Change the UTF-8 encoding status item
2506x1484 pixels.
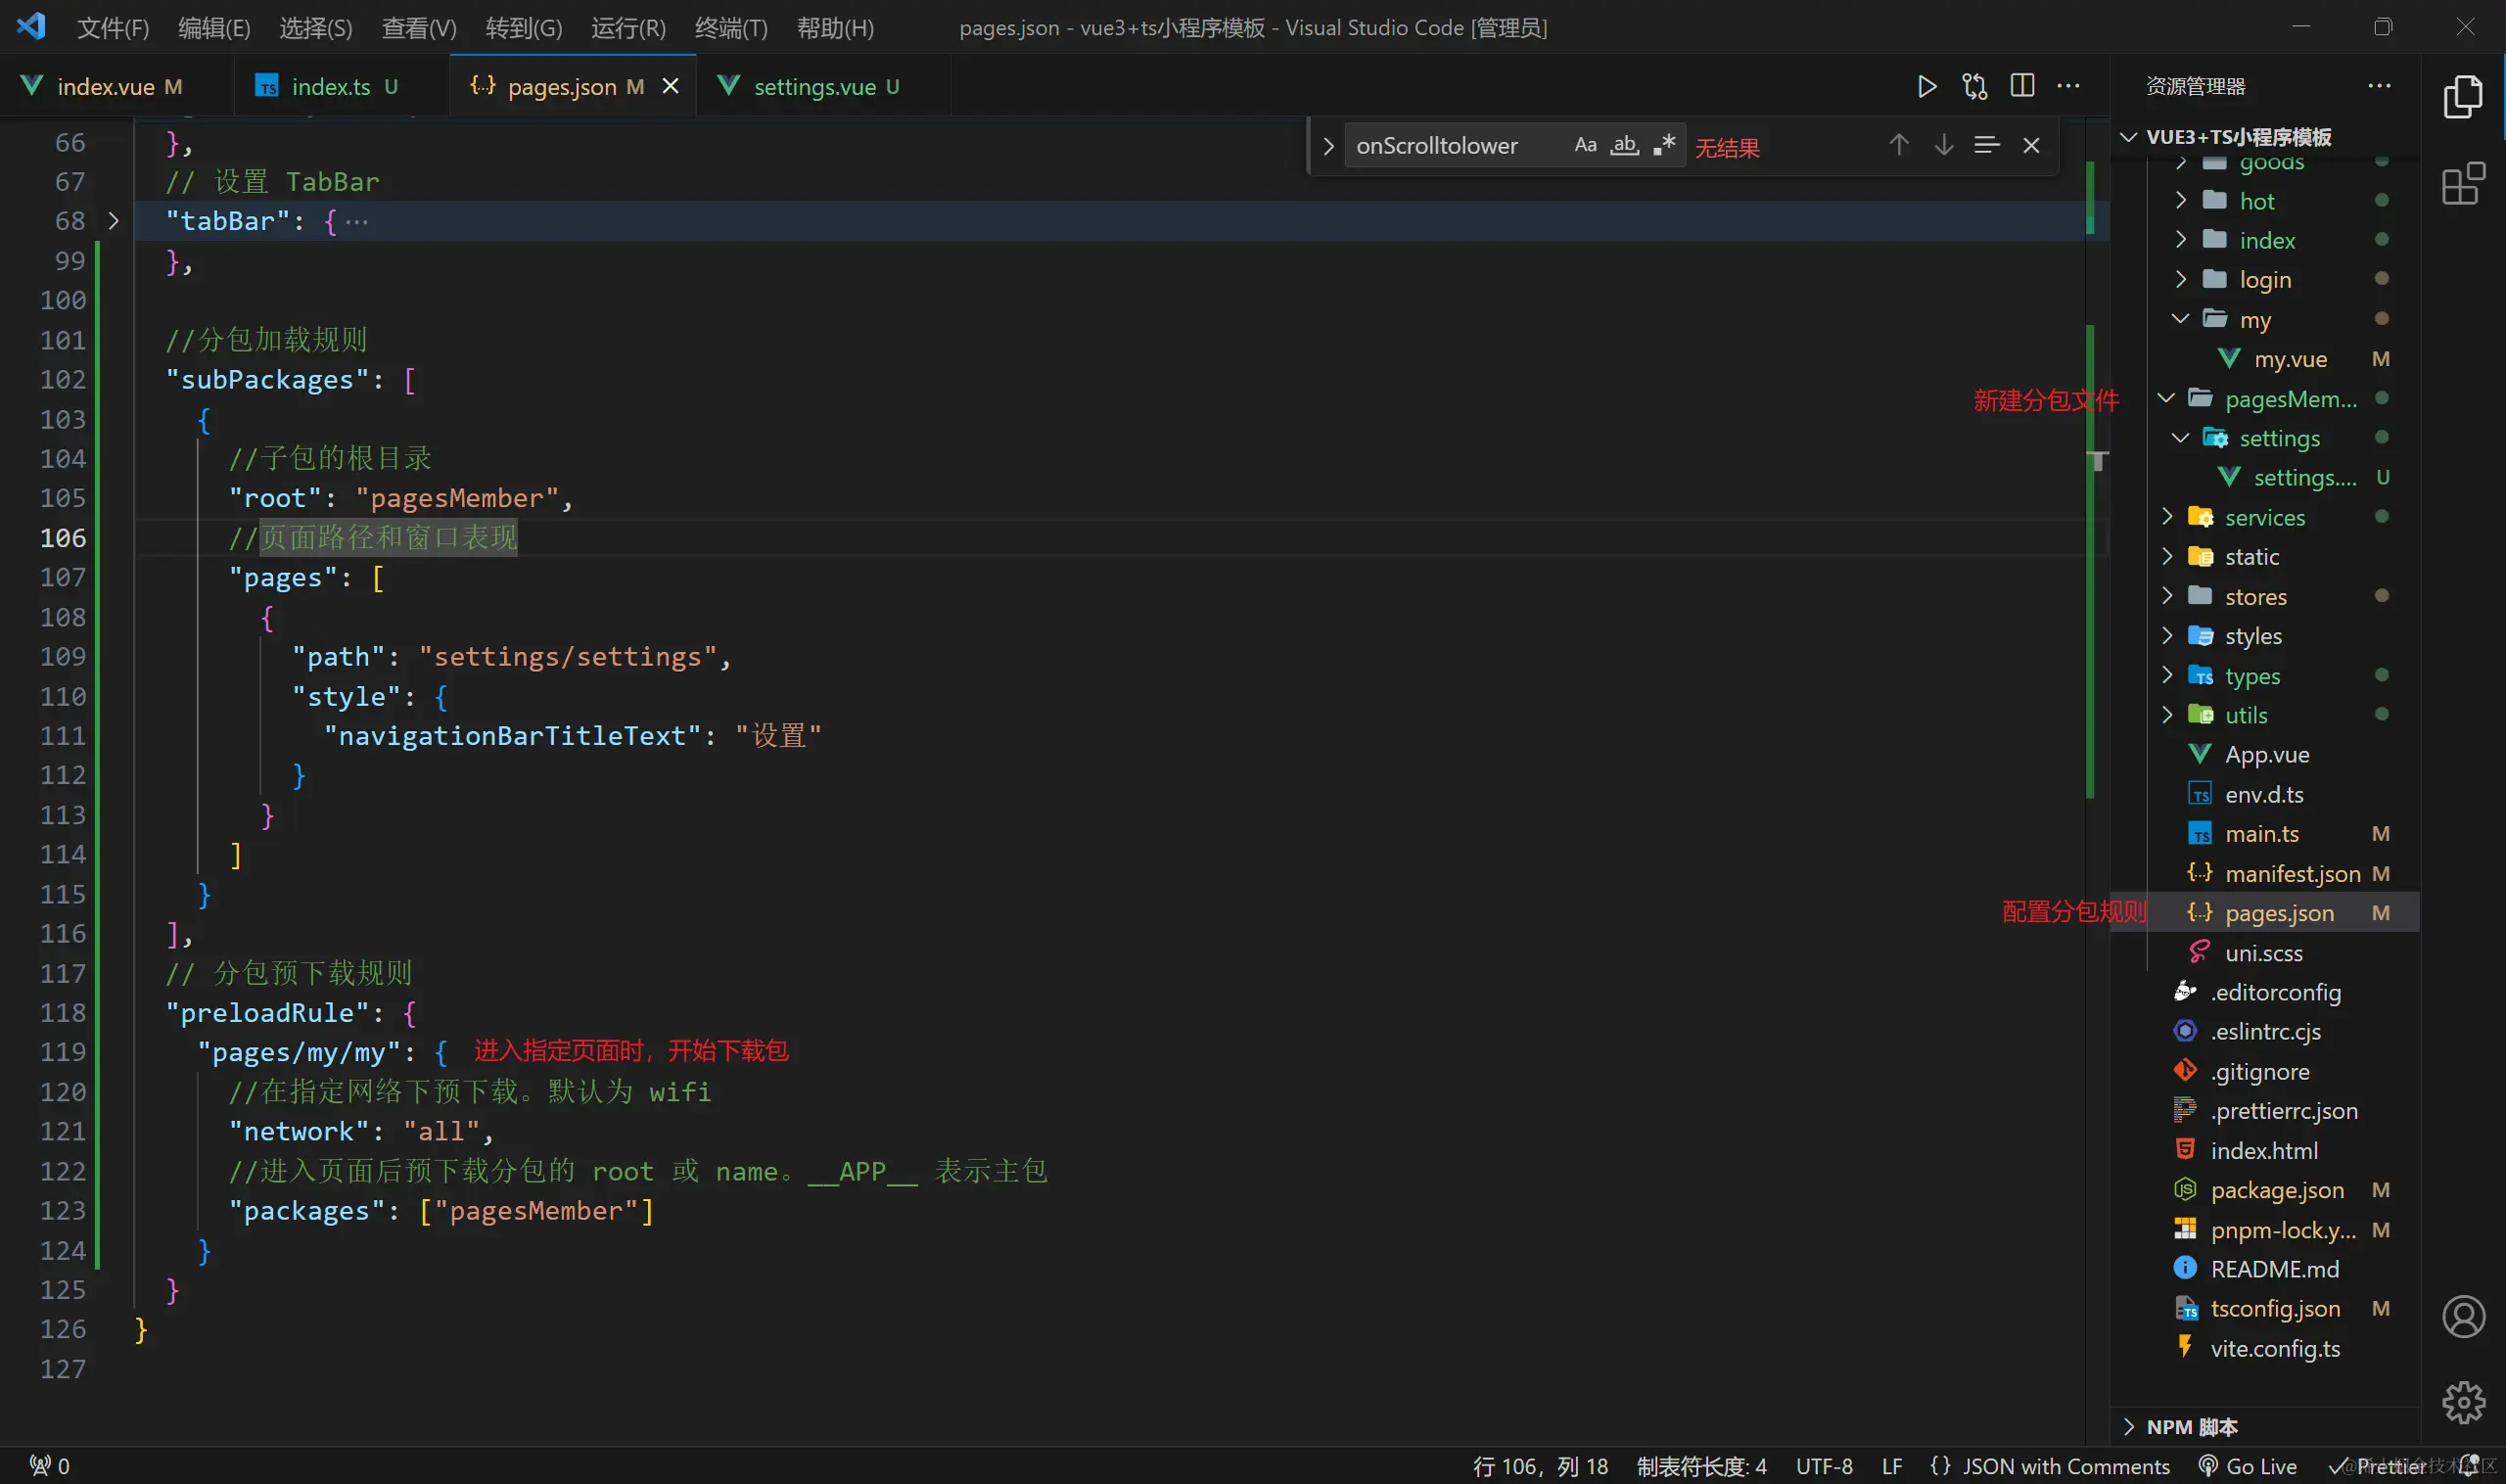click(x=1824, y=1465)
